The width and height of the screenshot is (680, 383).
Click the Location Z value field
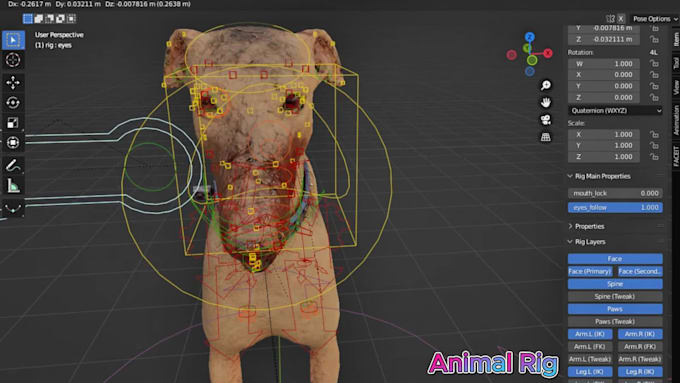tap(604, 39)
